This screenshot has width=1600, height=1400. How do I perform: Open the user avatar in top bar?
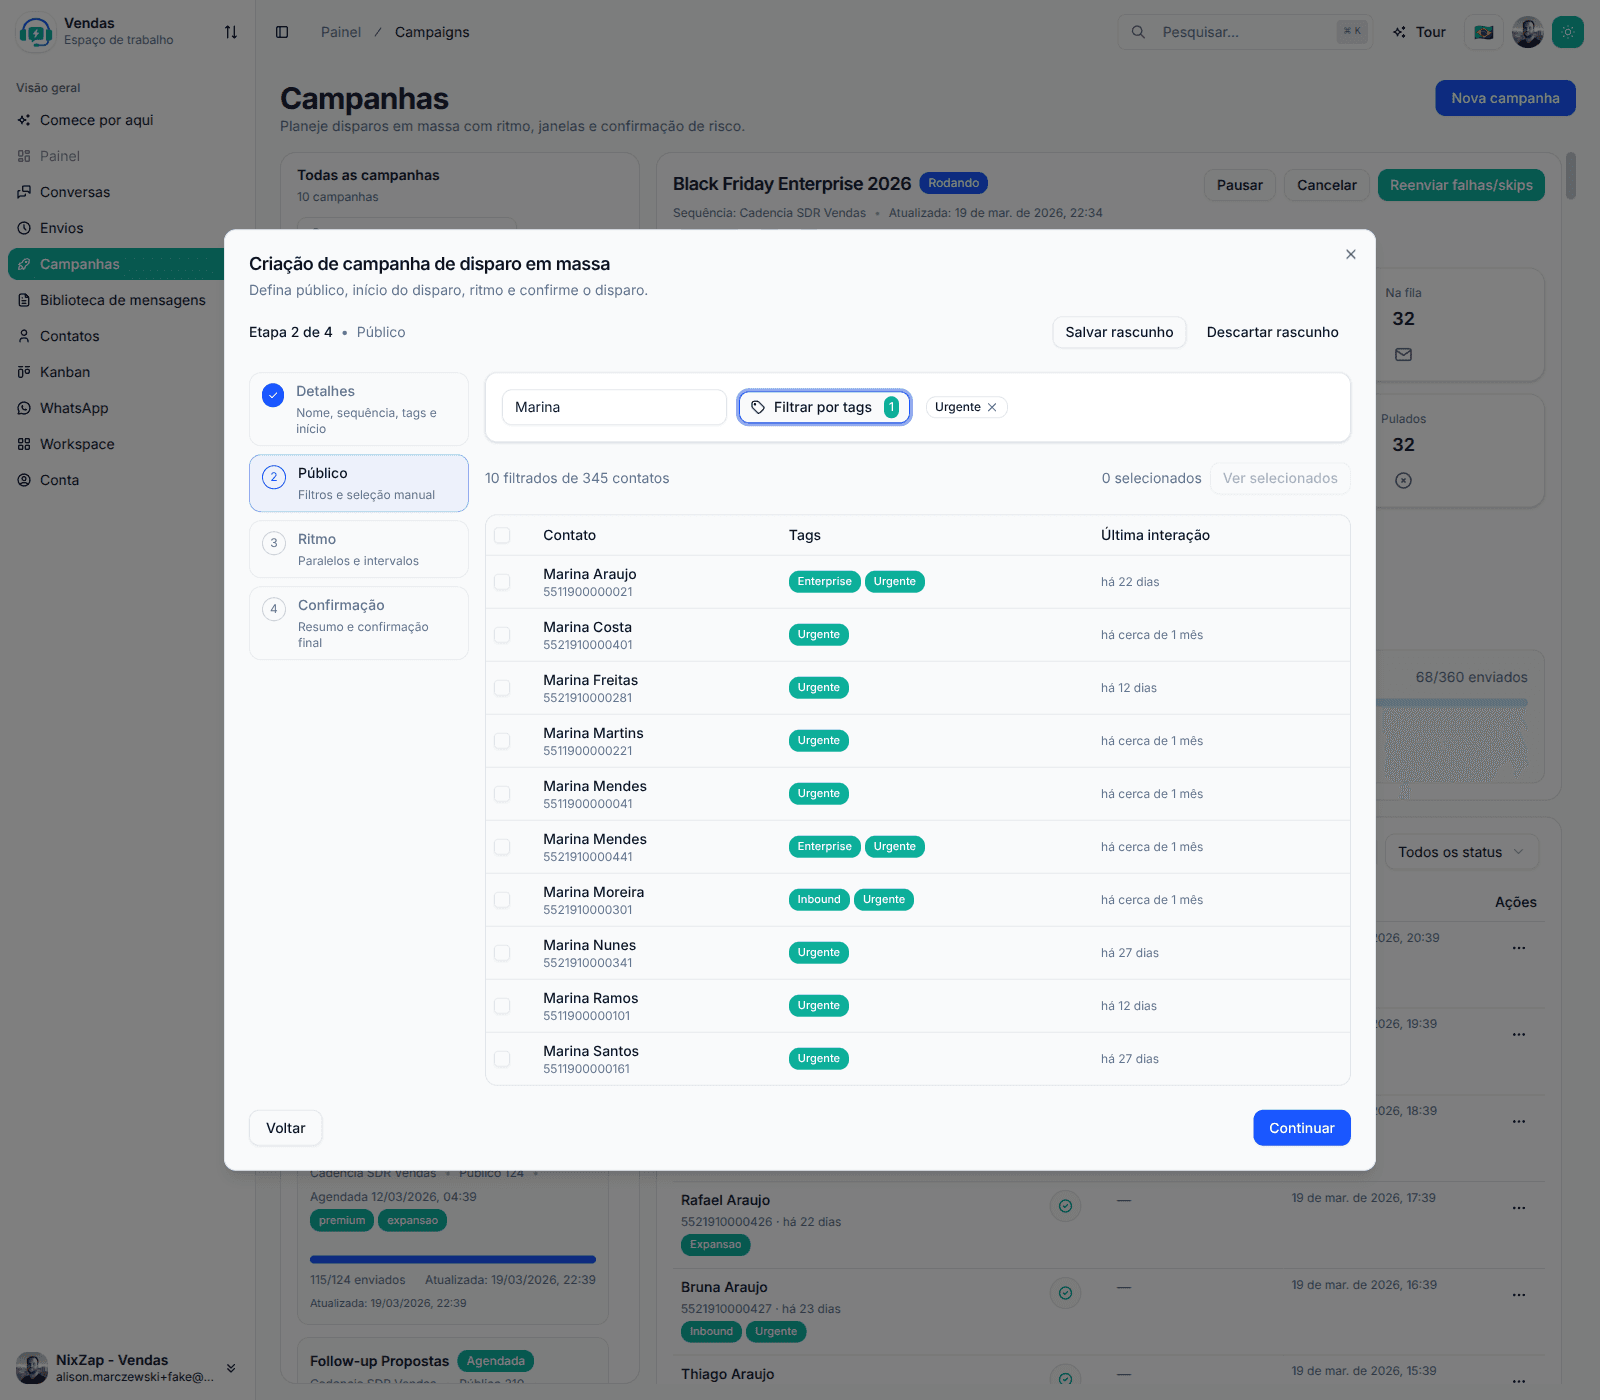(1527, 32)
